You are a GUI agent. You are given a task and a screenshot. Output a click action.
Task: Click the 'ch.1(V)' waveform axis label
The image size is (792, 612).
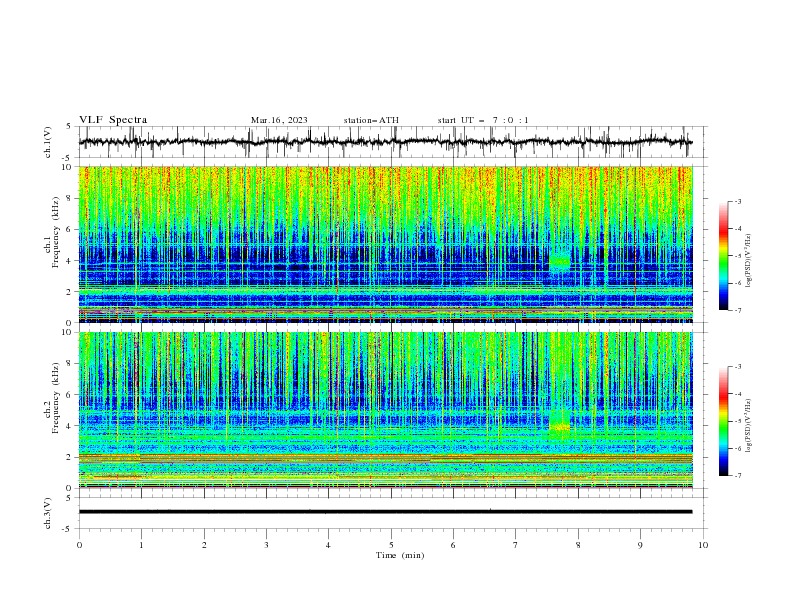click(x=47, y=142)
